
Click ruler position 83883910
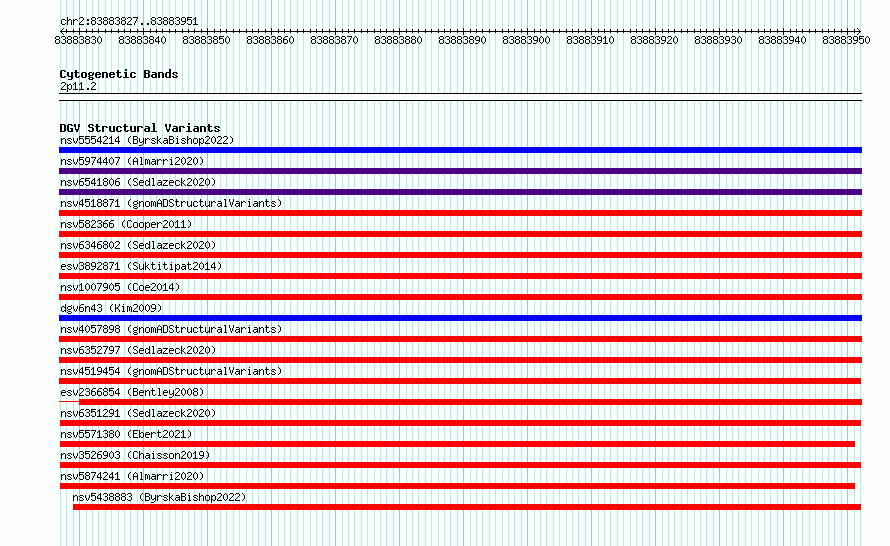tap(590, 40)
